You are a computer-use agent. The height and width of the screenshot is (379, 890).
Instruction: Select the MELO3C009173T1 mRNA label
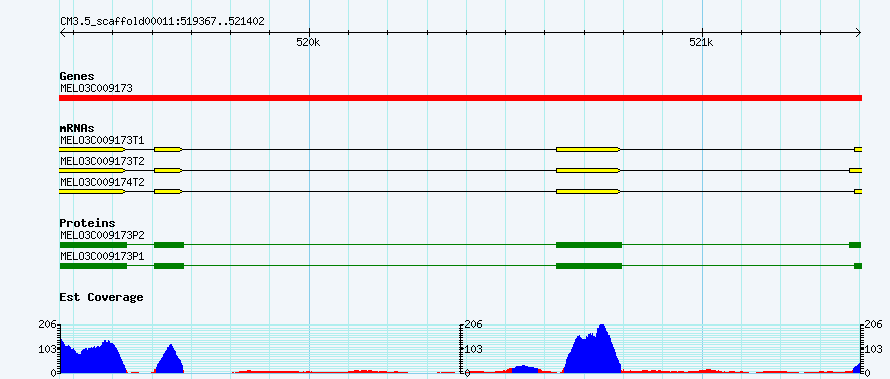(x=102, y=140)
